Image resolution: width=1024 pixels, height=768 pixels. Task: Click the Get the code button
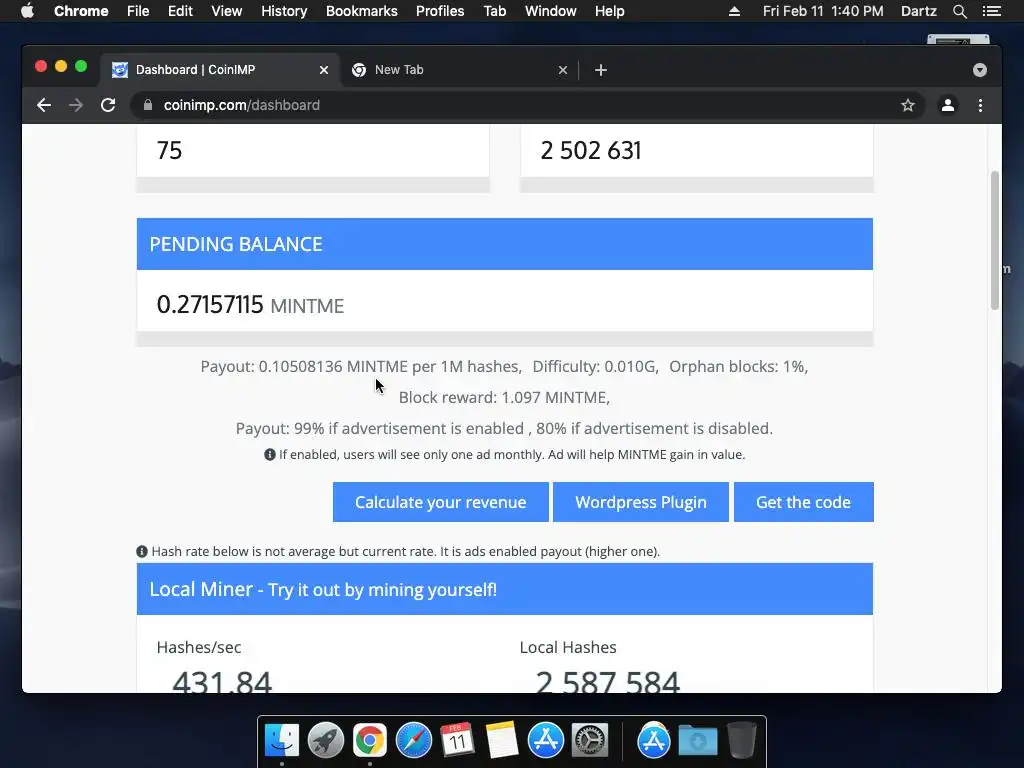803,502
